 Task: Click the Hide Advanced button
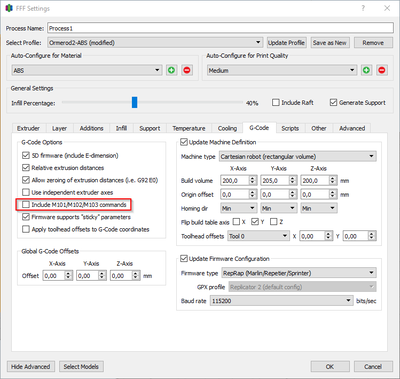(x=30, y=367)
